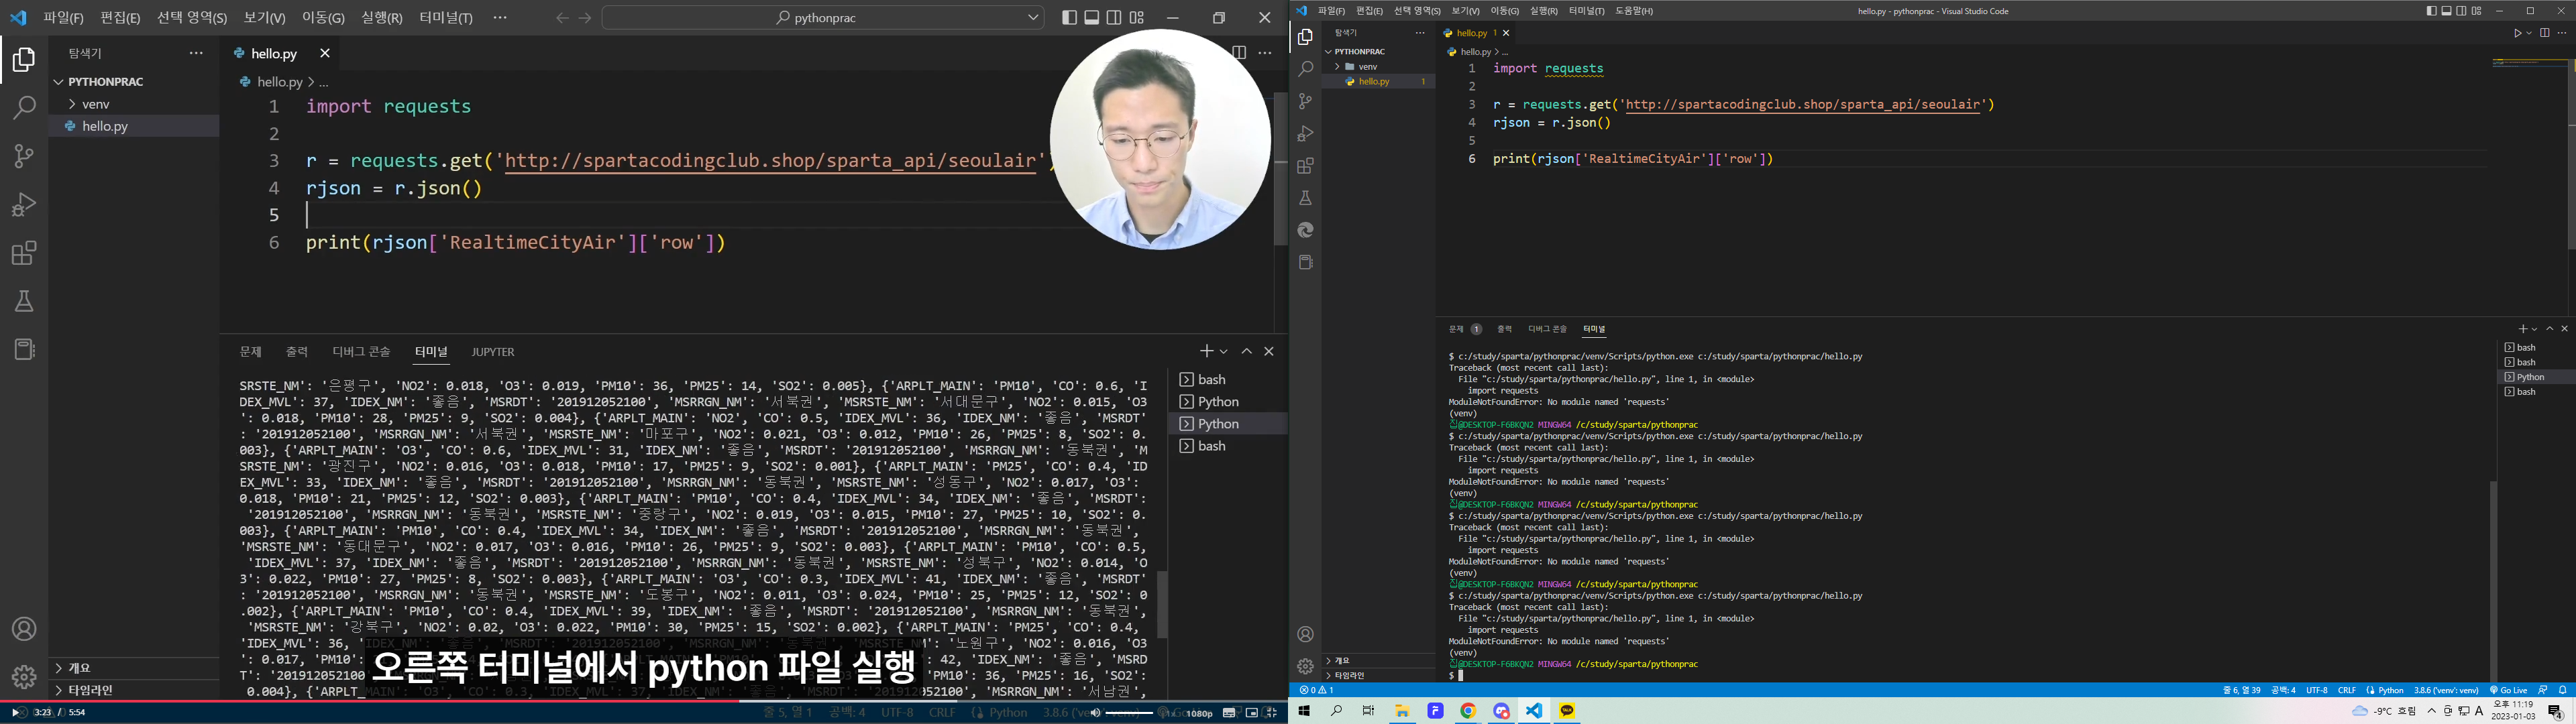
Task: Open the Explorer view in right VS Code
Action: (1305, 37)
